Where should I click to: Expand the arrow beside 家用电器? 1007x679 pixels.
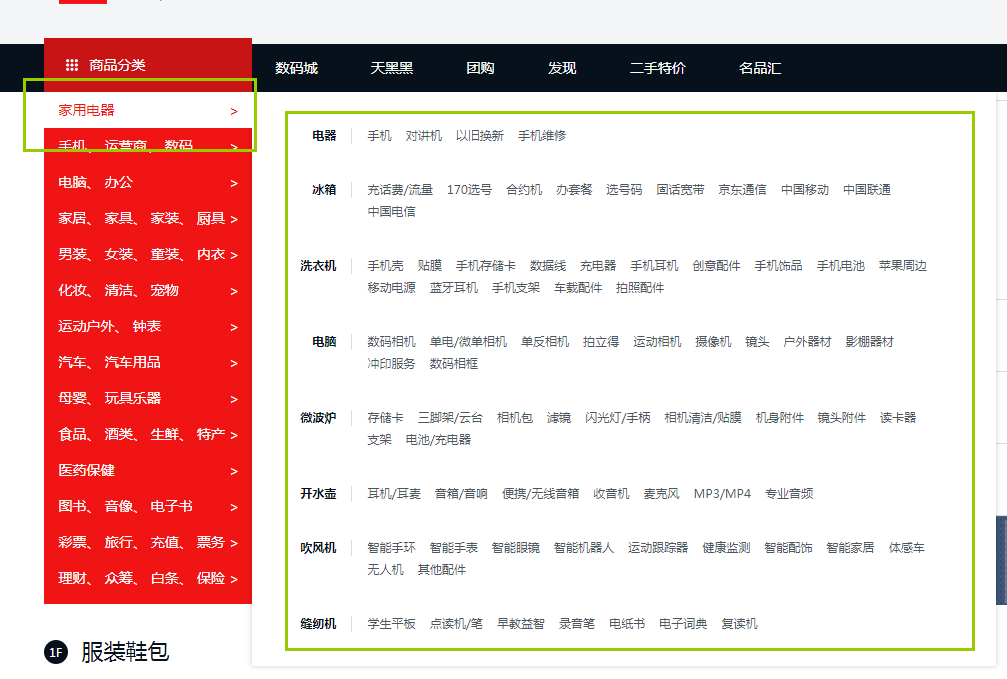pos(234,112)
